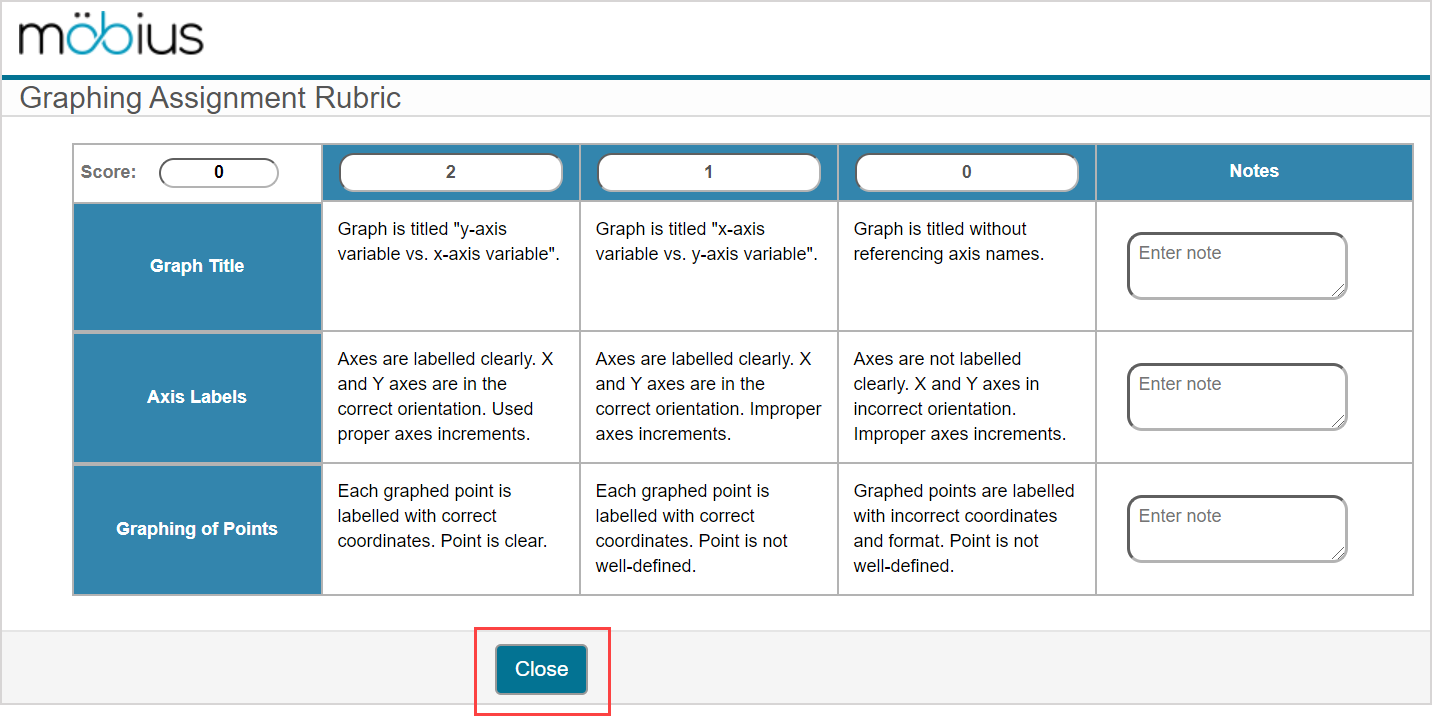Image resolution: width=1432 pixels, height=716 pixels.
Task: Award 0 points for Graph Title criterion
Action: 966,266
